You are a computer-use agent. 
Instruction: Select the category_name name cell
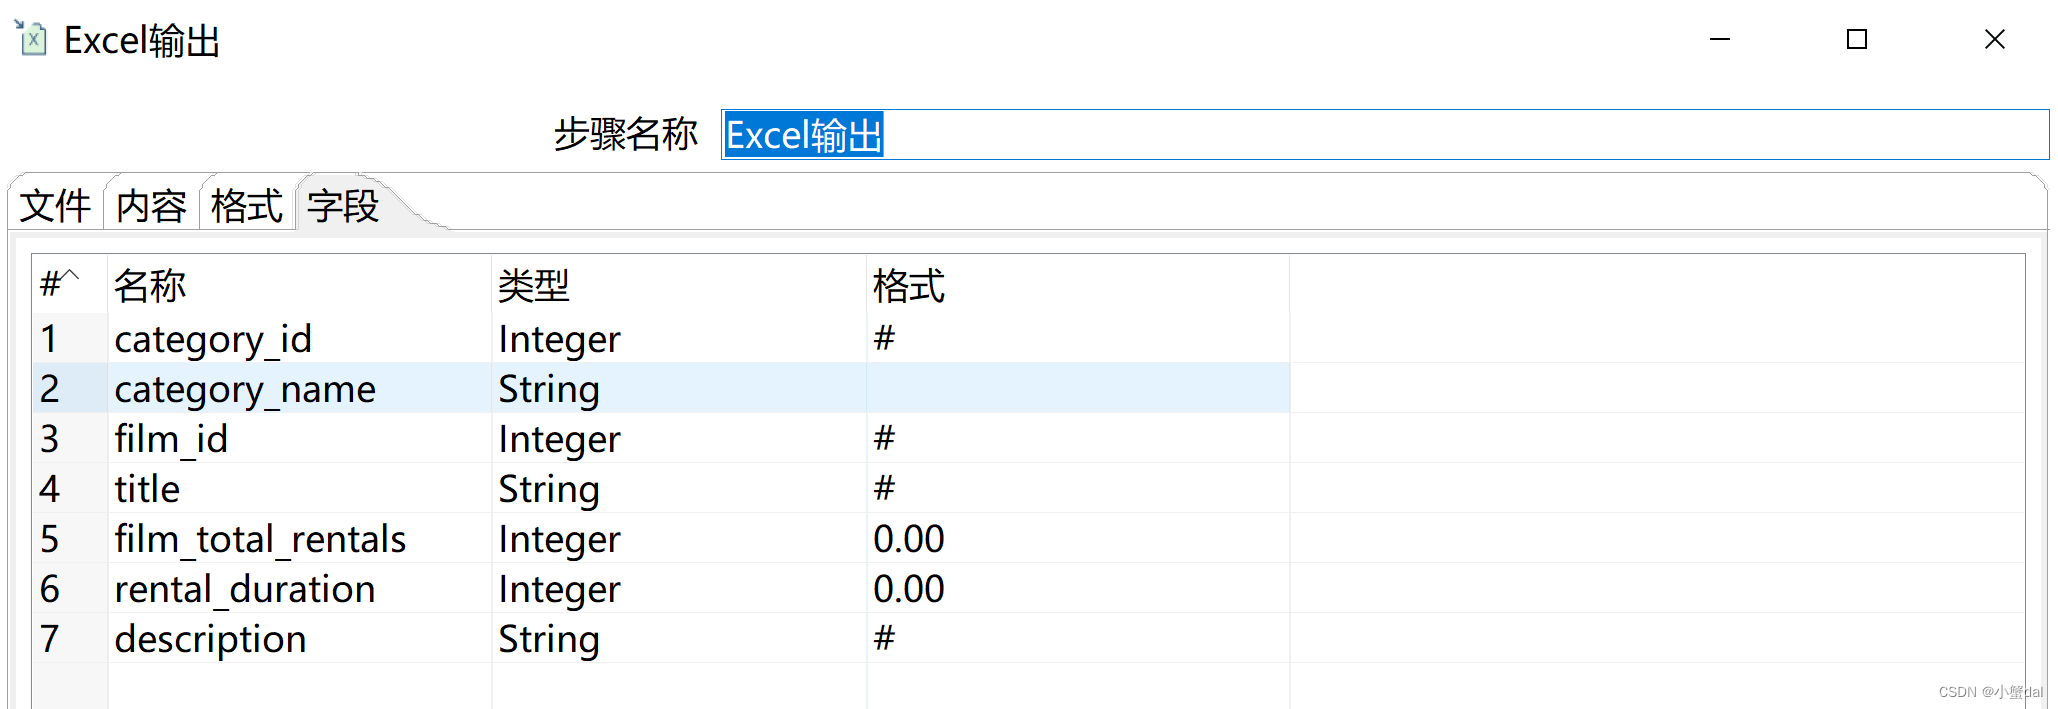pyautogui.click(x=299, y=388)
